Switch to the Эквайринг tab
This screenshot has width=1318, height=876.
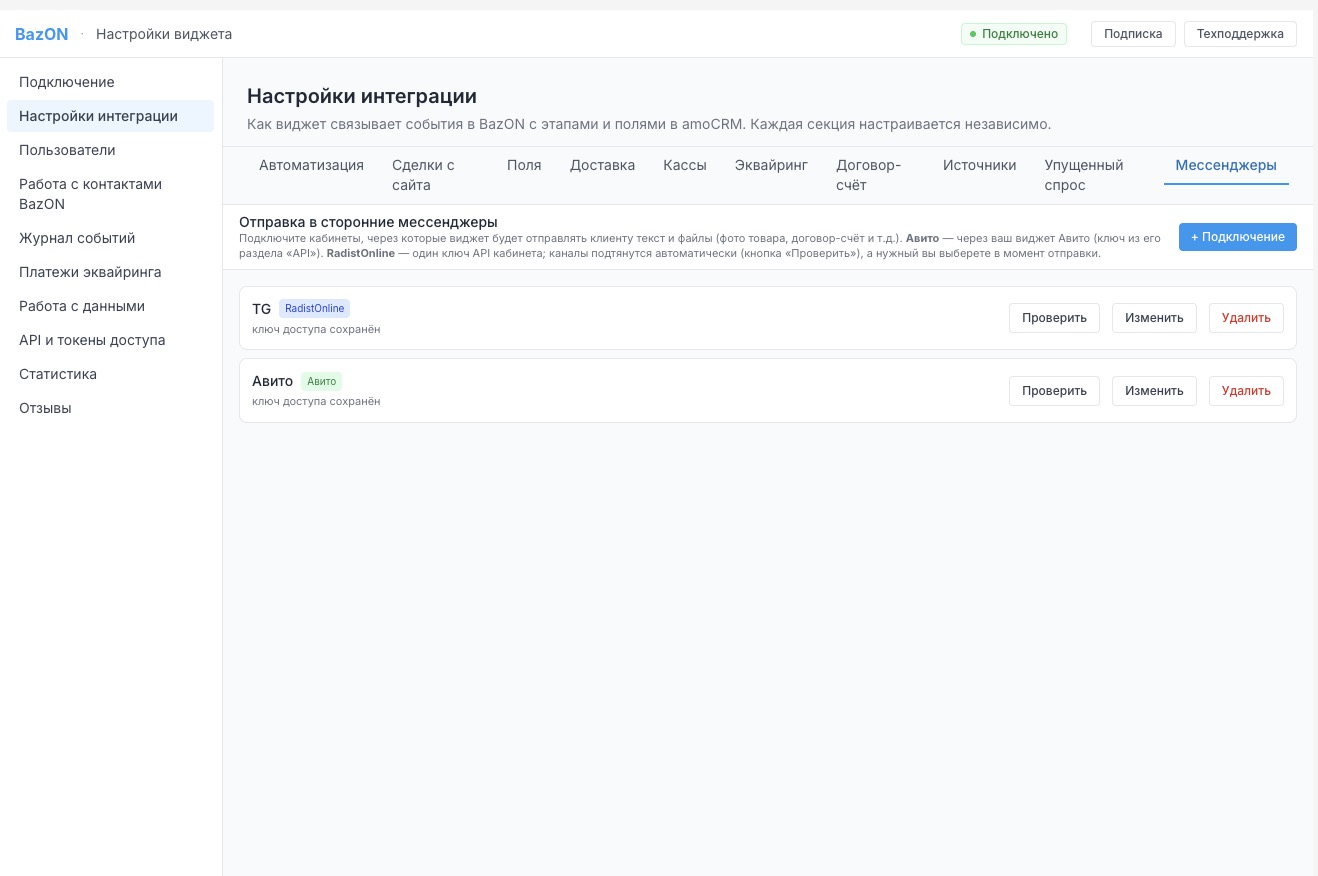point(771,166)
